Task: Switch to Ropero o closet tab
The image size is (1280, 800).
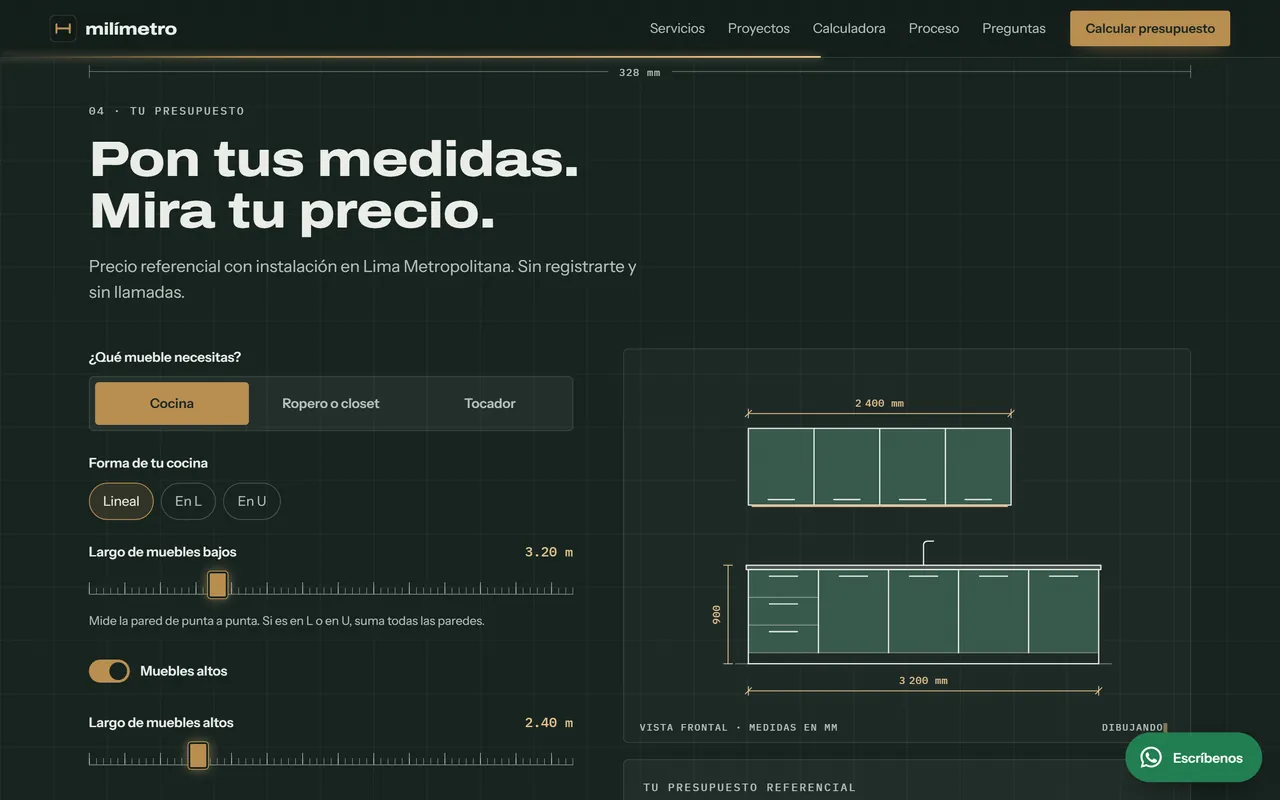Action: [x=331, y=403]
